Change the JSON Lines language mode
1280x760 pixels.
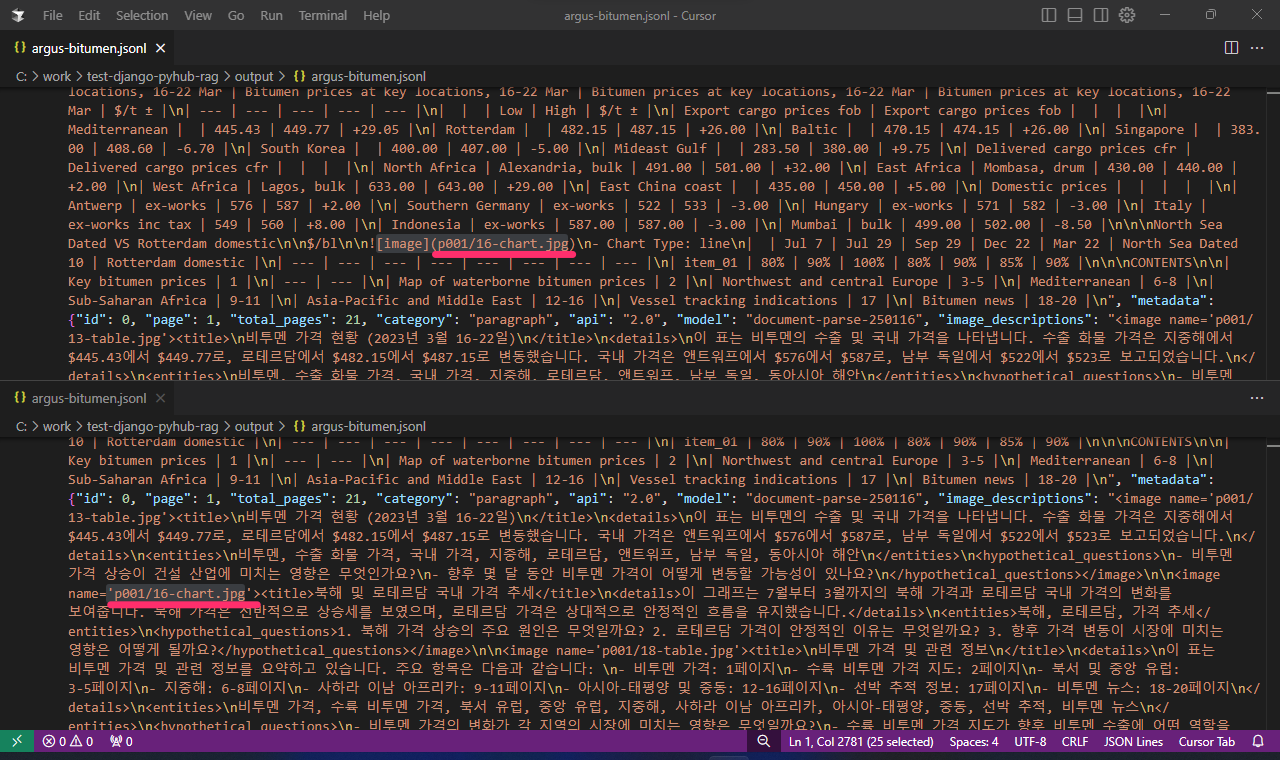click(1133, 741)
